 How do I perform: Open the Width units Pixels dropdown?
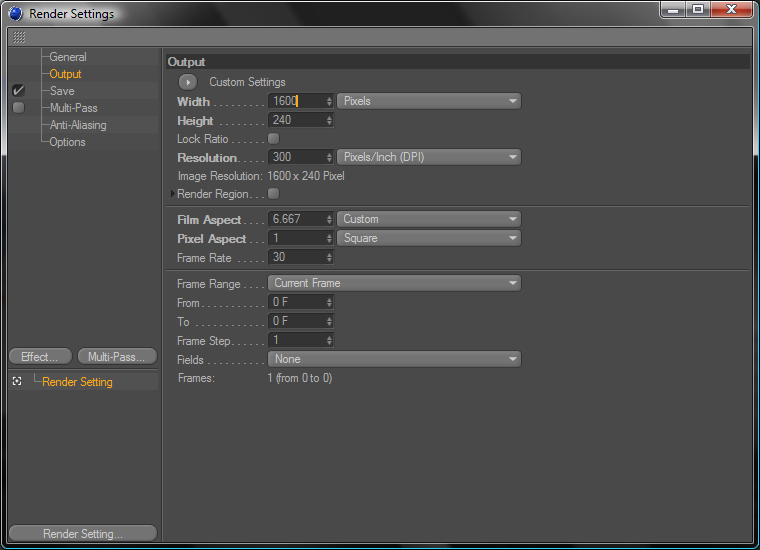(x=429, y=101)
